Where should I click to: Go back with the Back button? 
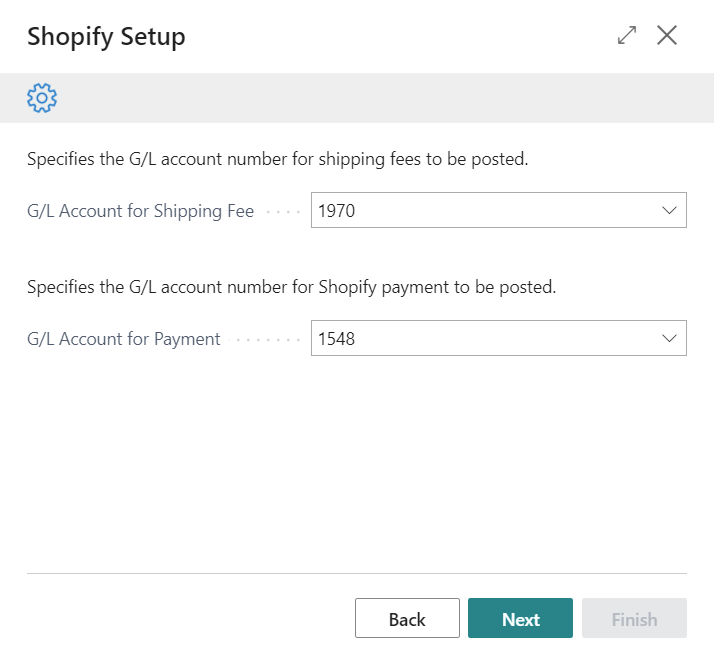(x=407, y=619)
